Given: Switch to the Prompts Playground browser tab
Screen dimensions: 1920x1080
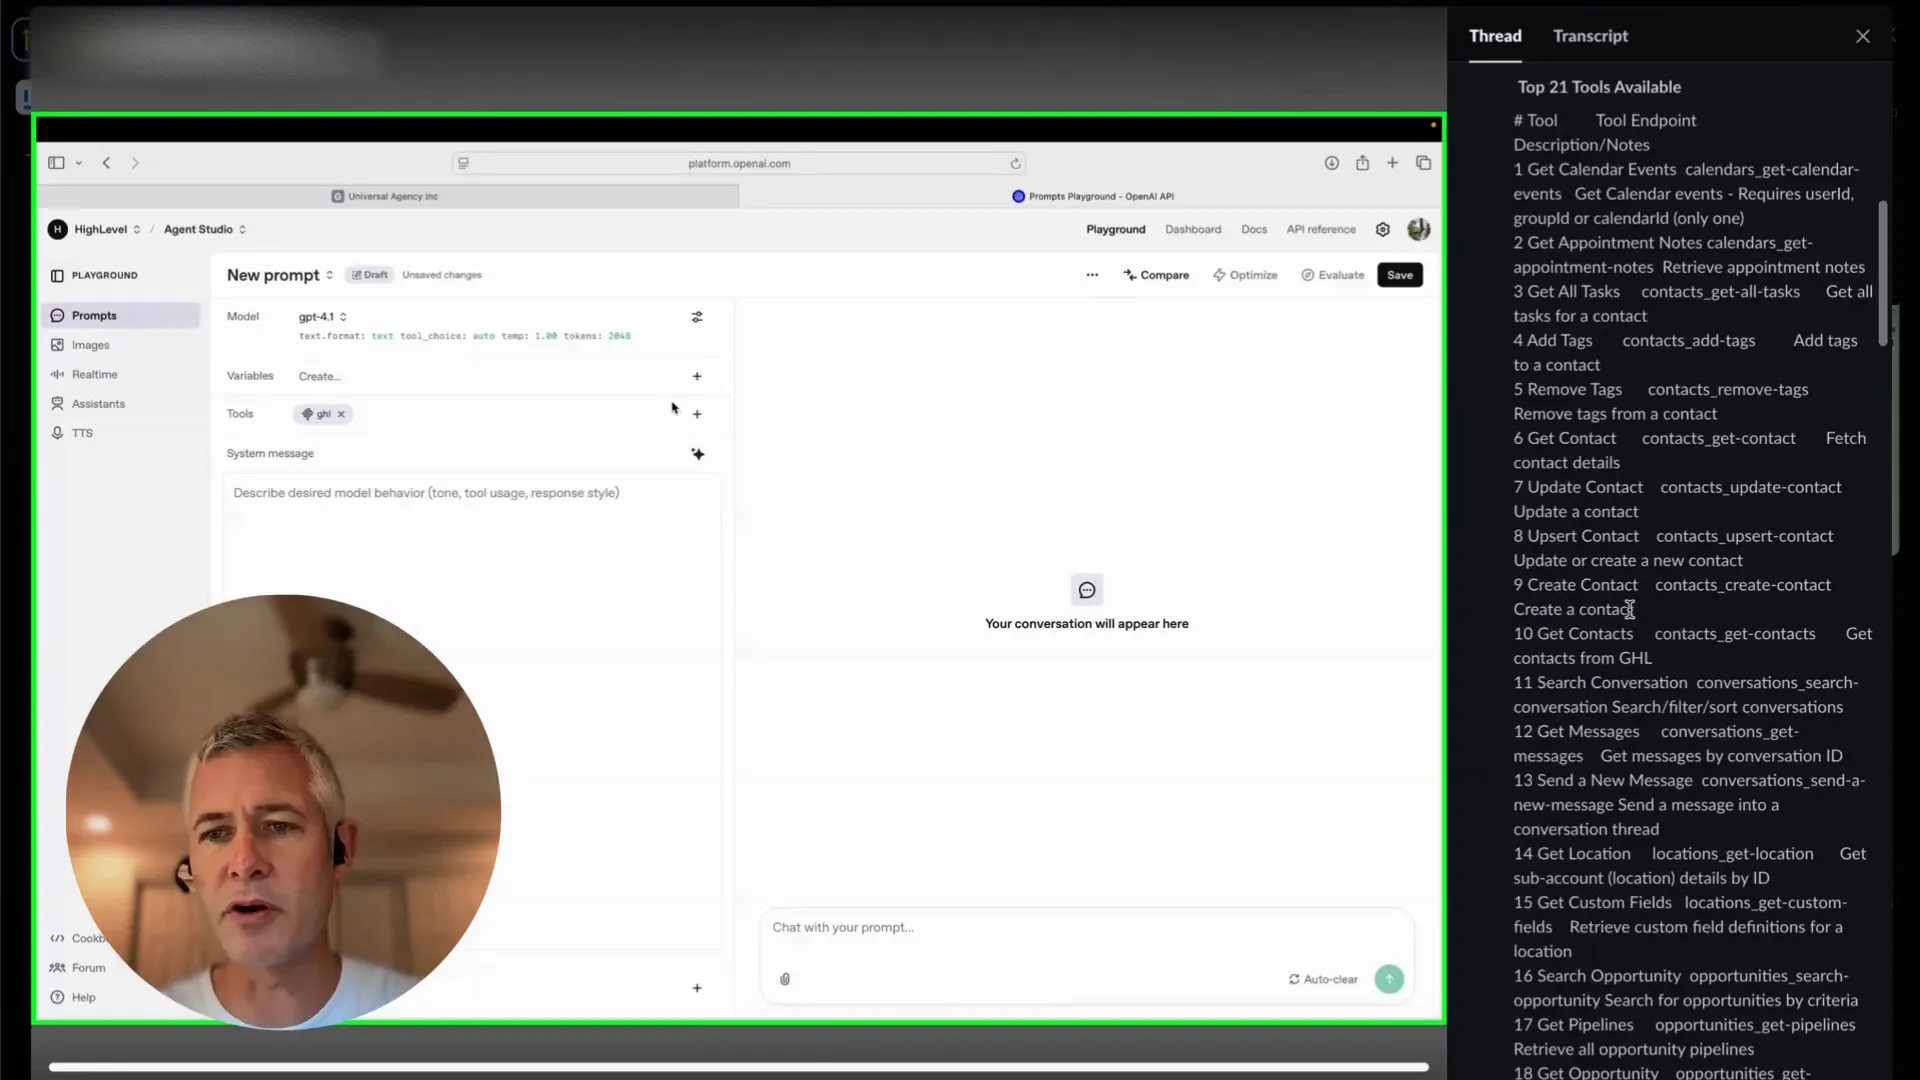Looking at the screenshot, I should [x=1092, y=196].
